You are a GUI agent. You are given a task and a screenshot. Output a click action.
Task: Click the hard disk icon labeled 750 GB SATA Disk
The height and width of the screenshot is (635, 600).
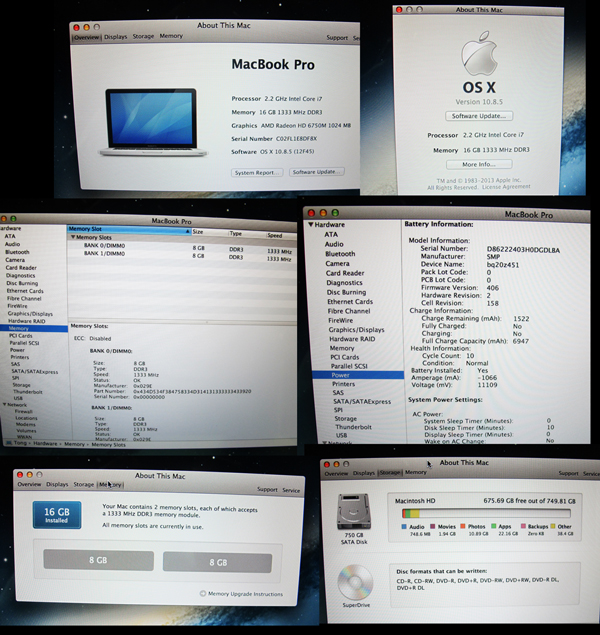point(354,511)
